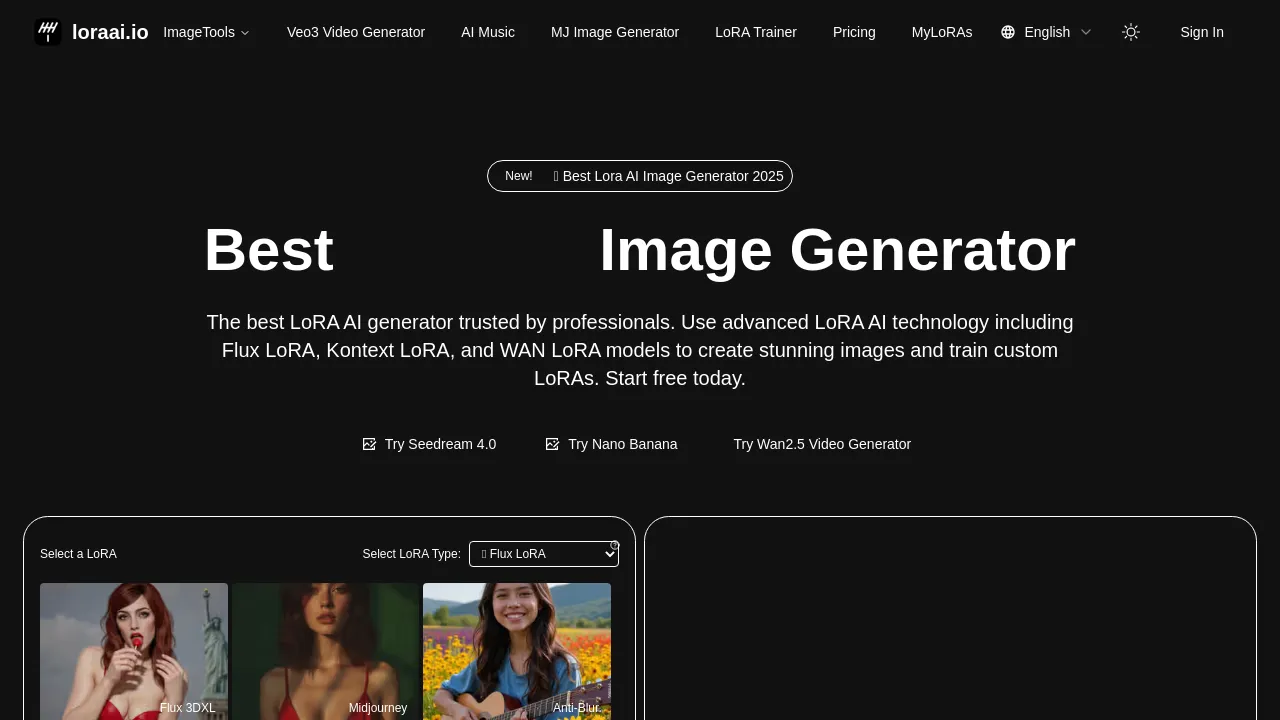The image size is (1280, 720).
Task: Select the Flux 3DXL LoRA thumbnail
Action: [x=134, y=651]
